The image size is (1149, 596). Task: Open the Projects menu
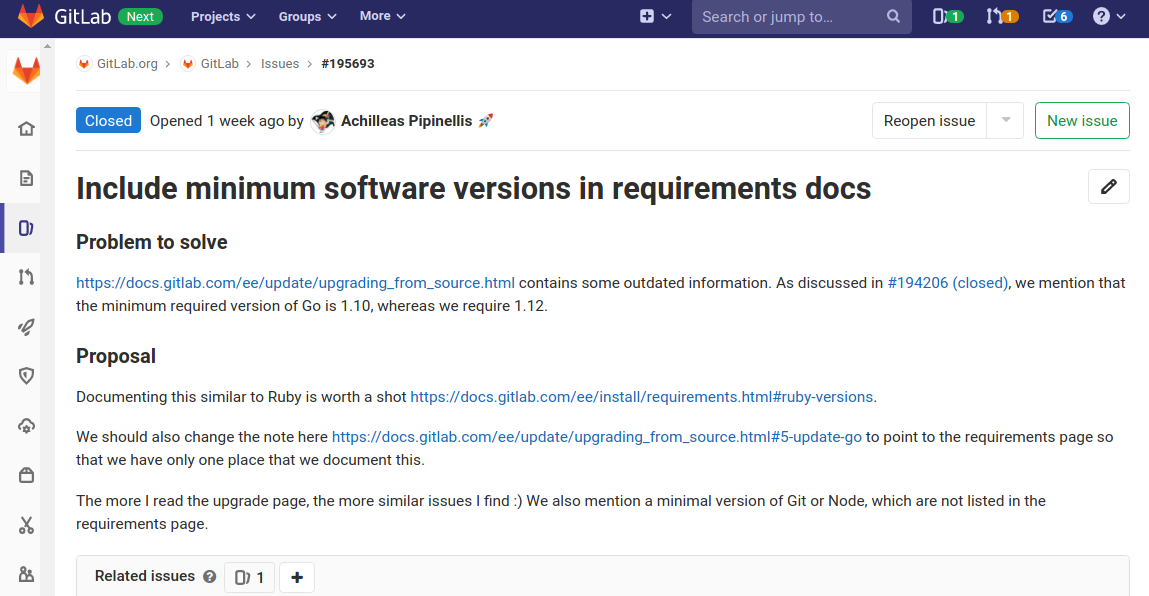pyautogui.click(x=223, y=16)
